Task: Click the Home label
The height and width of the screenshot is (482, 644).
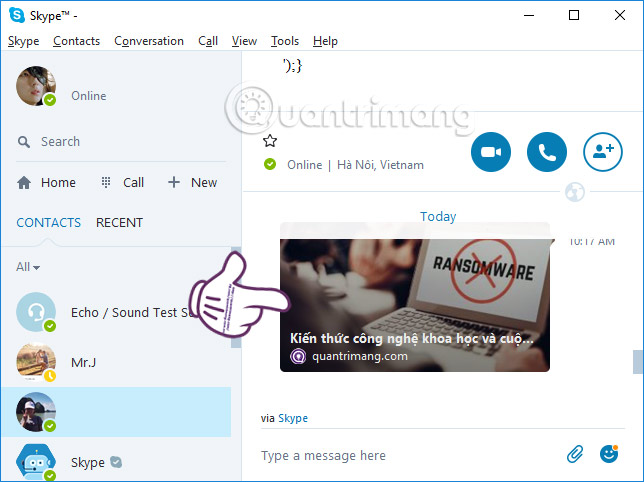Action: pos(58,182)
